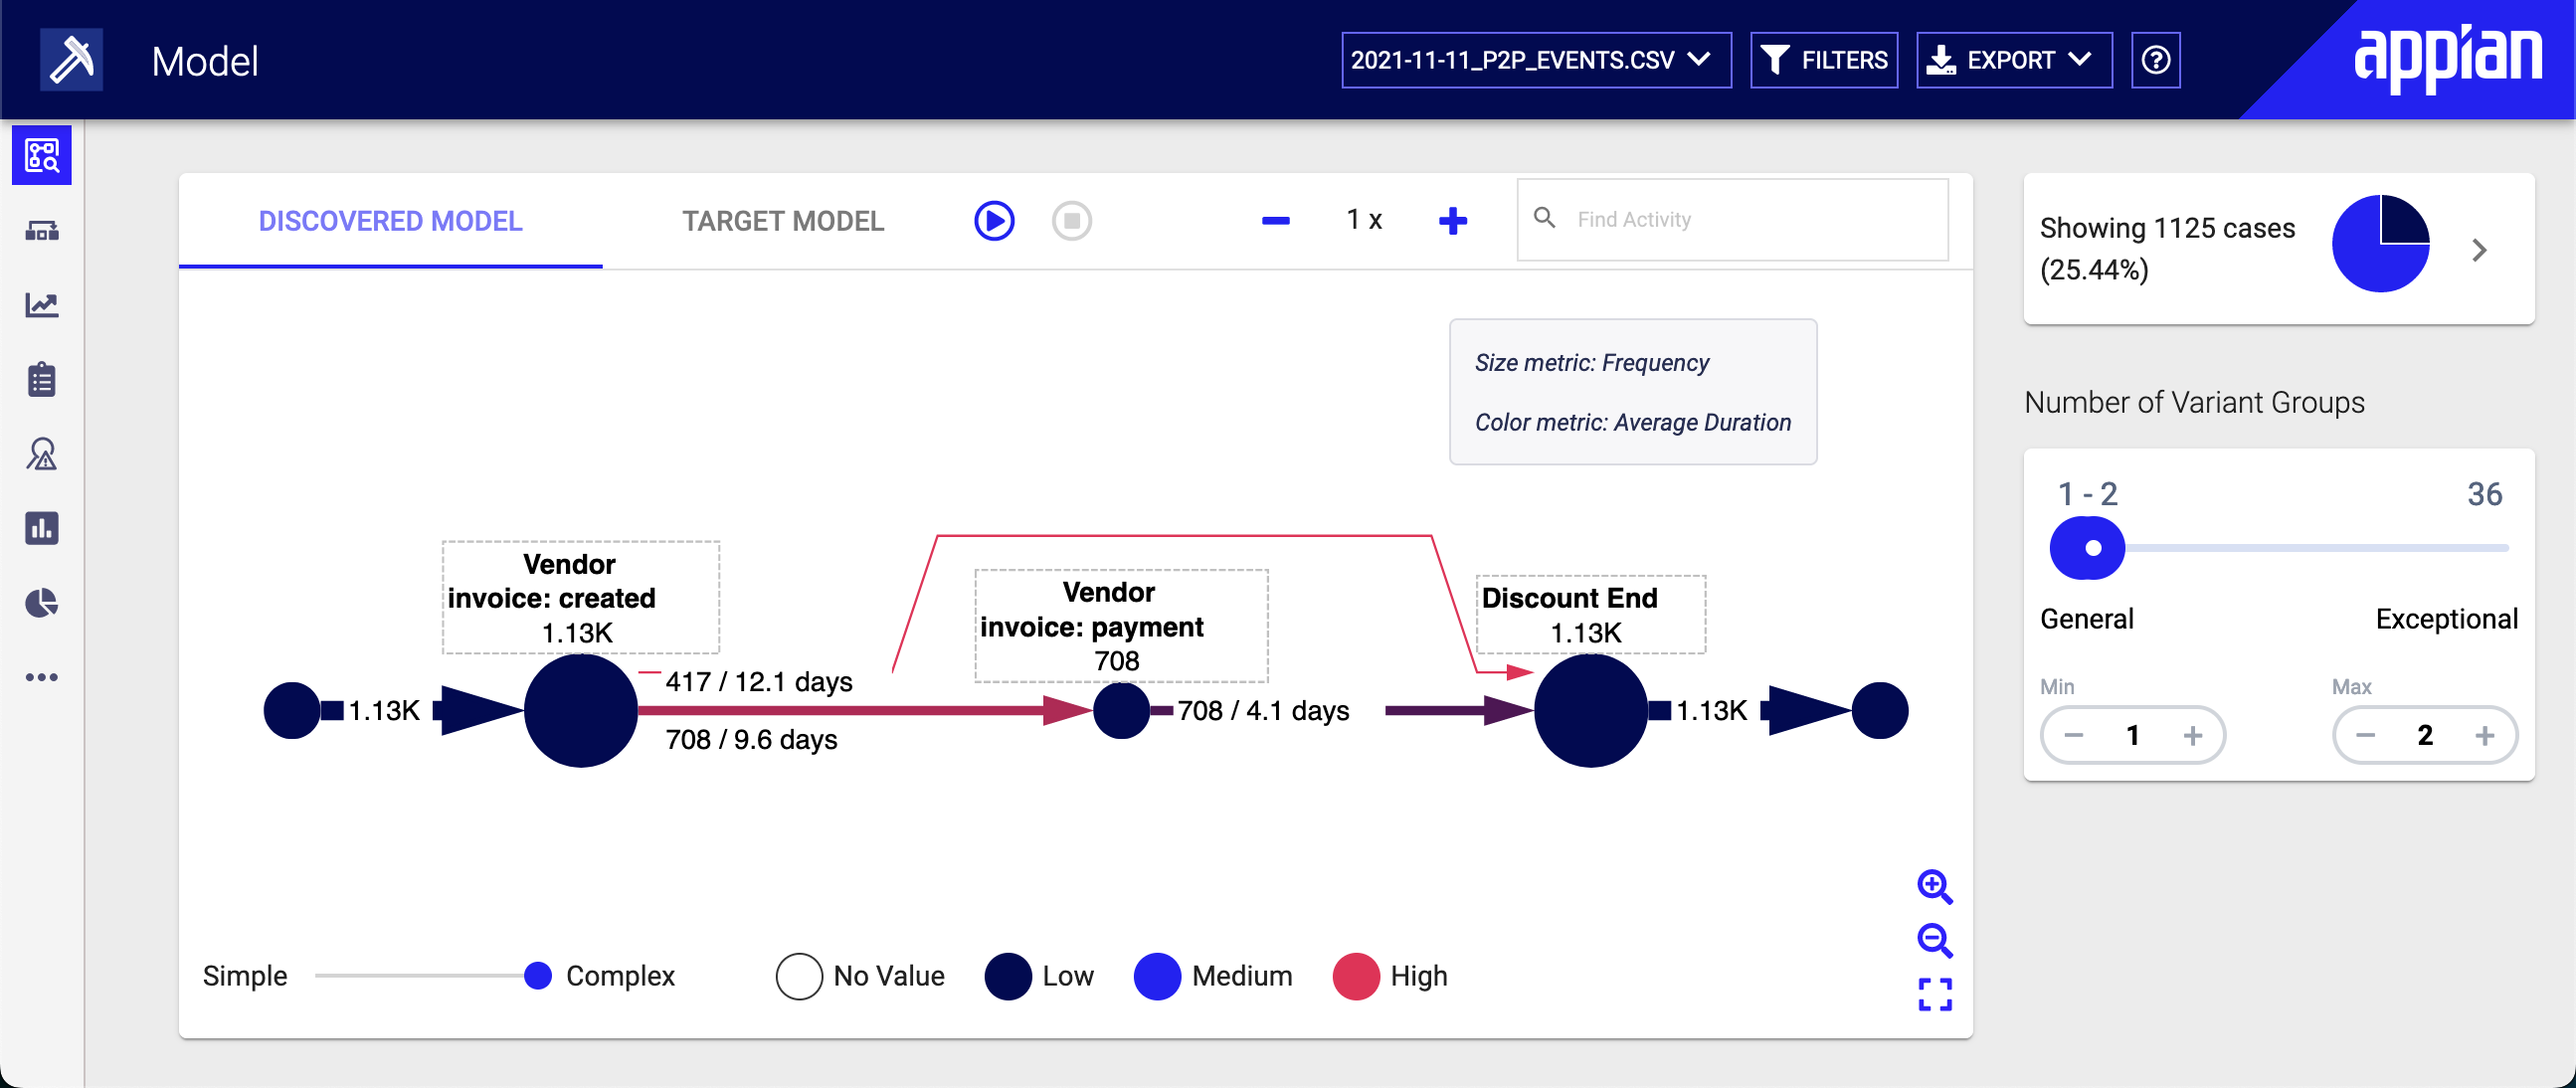Open the help question mark icon
The height and width of the screenshot is (1088, 2576).
(2155, 60)
